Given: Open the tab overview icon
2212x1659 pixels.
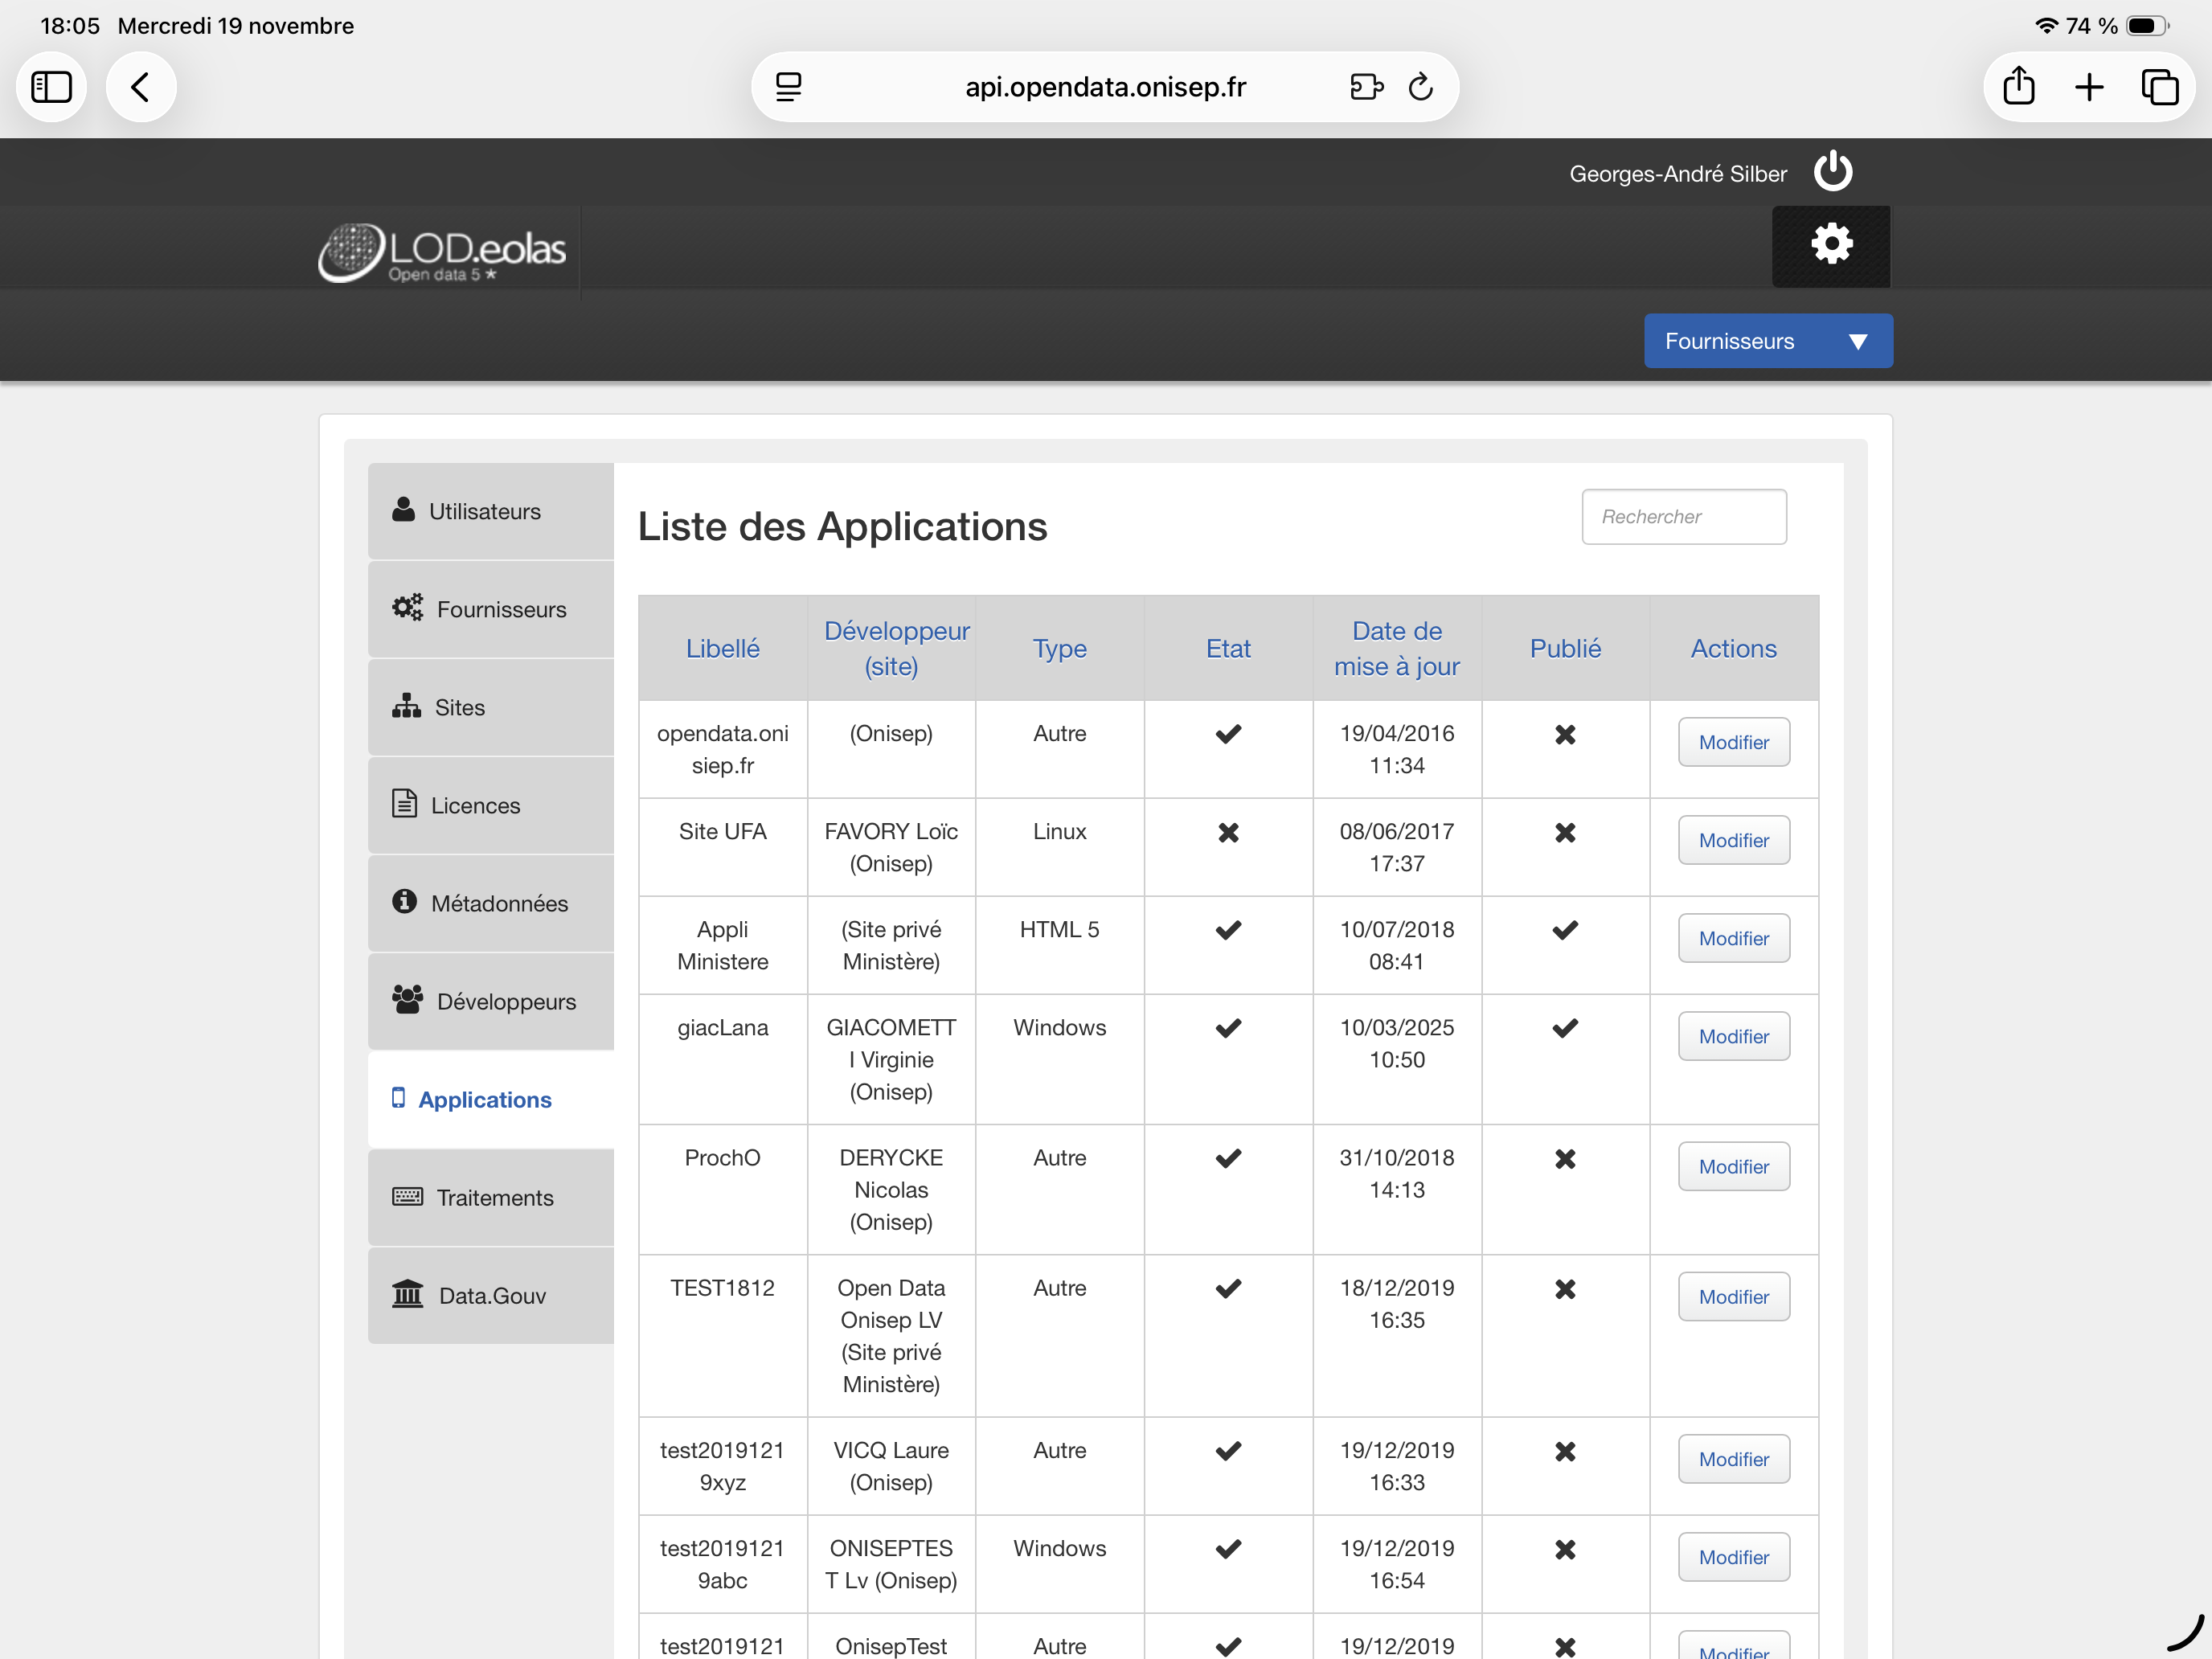Looking at the screenshot, I should pyautogui.click(x=2158, y=87).
